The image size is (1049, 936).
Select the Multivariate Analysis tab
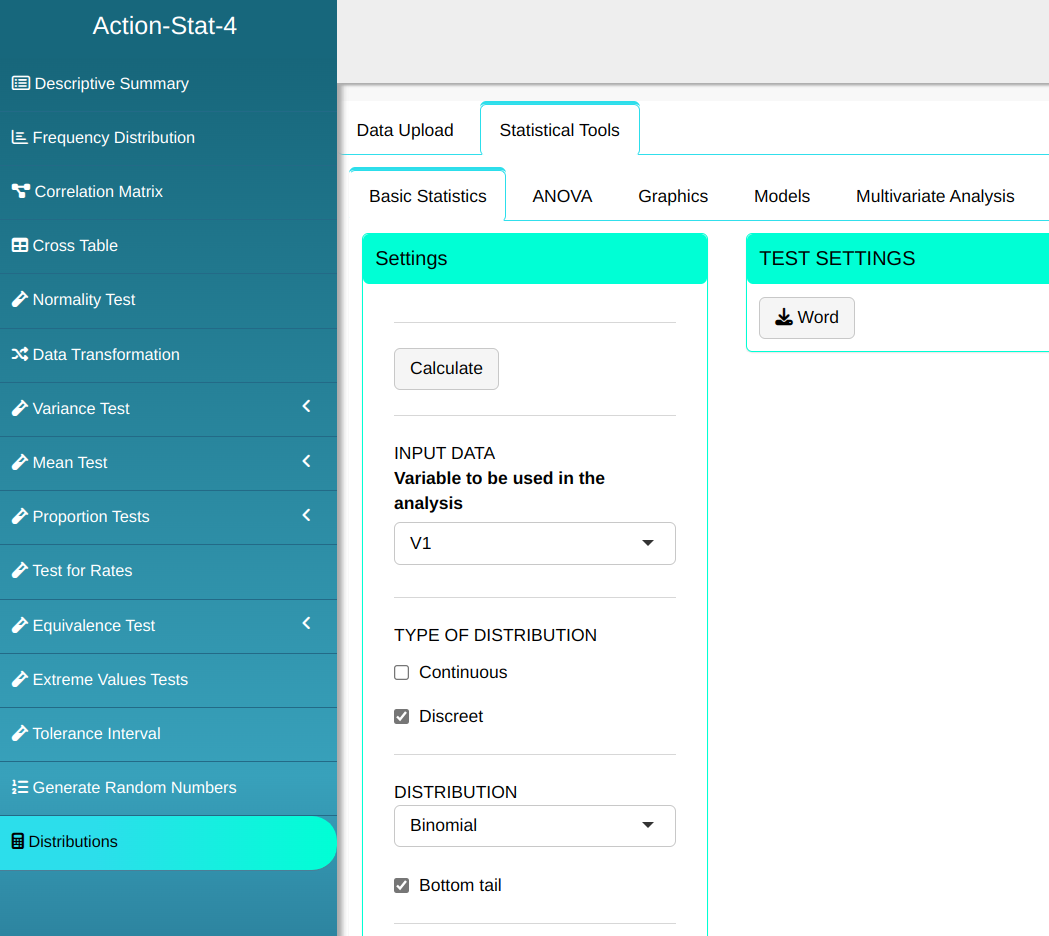pyautogui.click(x=935, y=197)
